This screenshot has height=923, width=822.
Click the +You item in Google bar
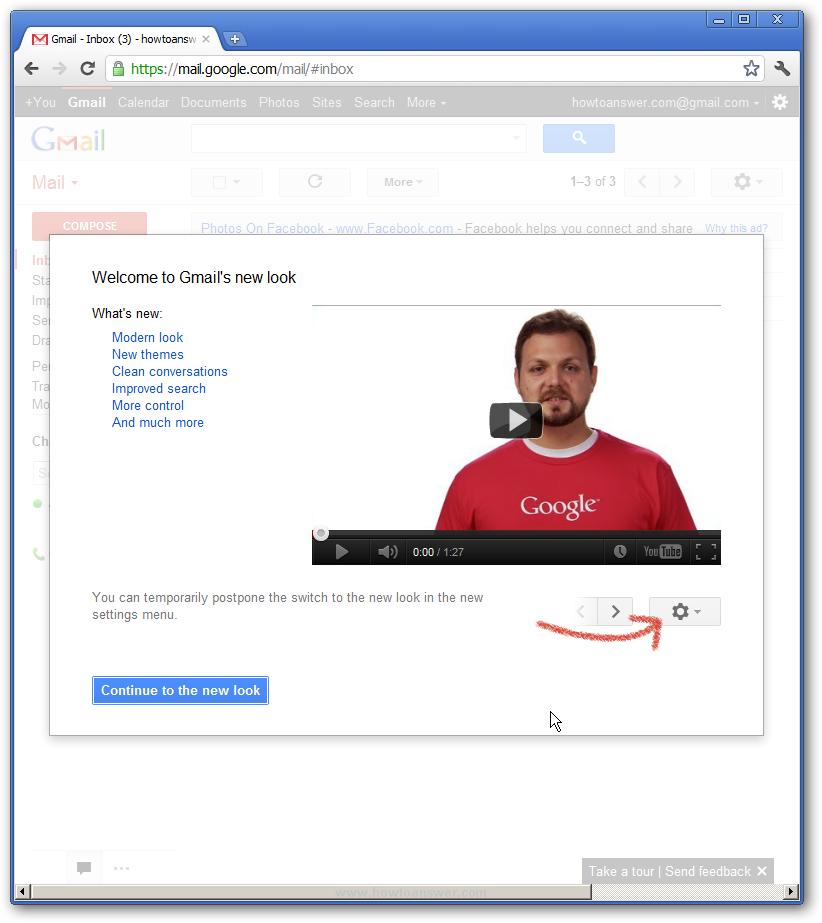pyautogui.click(x=40, y=102)
